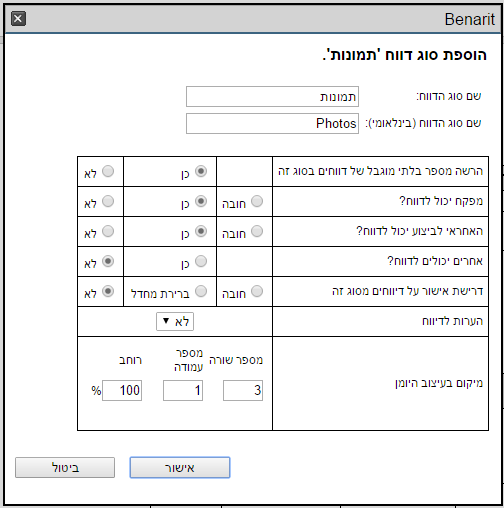Cancel with the 'ביטול' button
504x508 pixels.
click(x=65, y=467)
